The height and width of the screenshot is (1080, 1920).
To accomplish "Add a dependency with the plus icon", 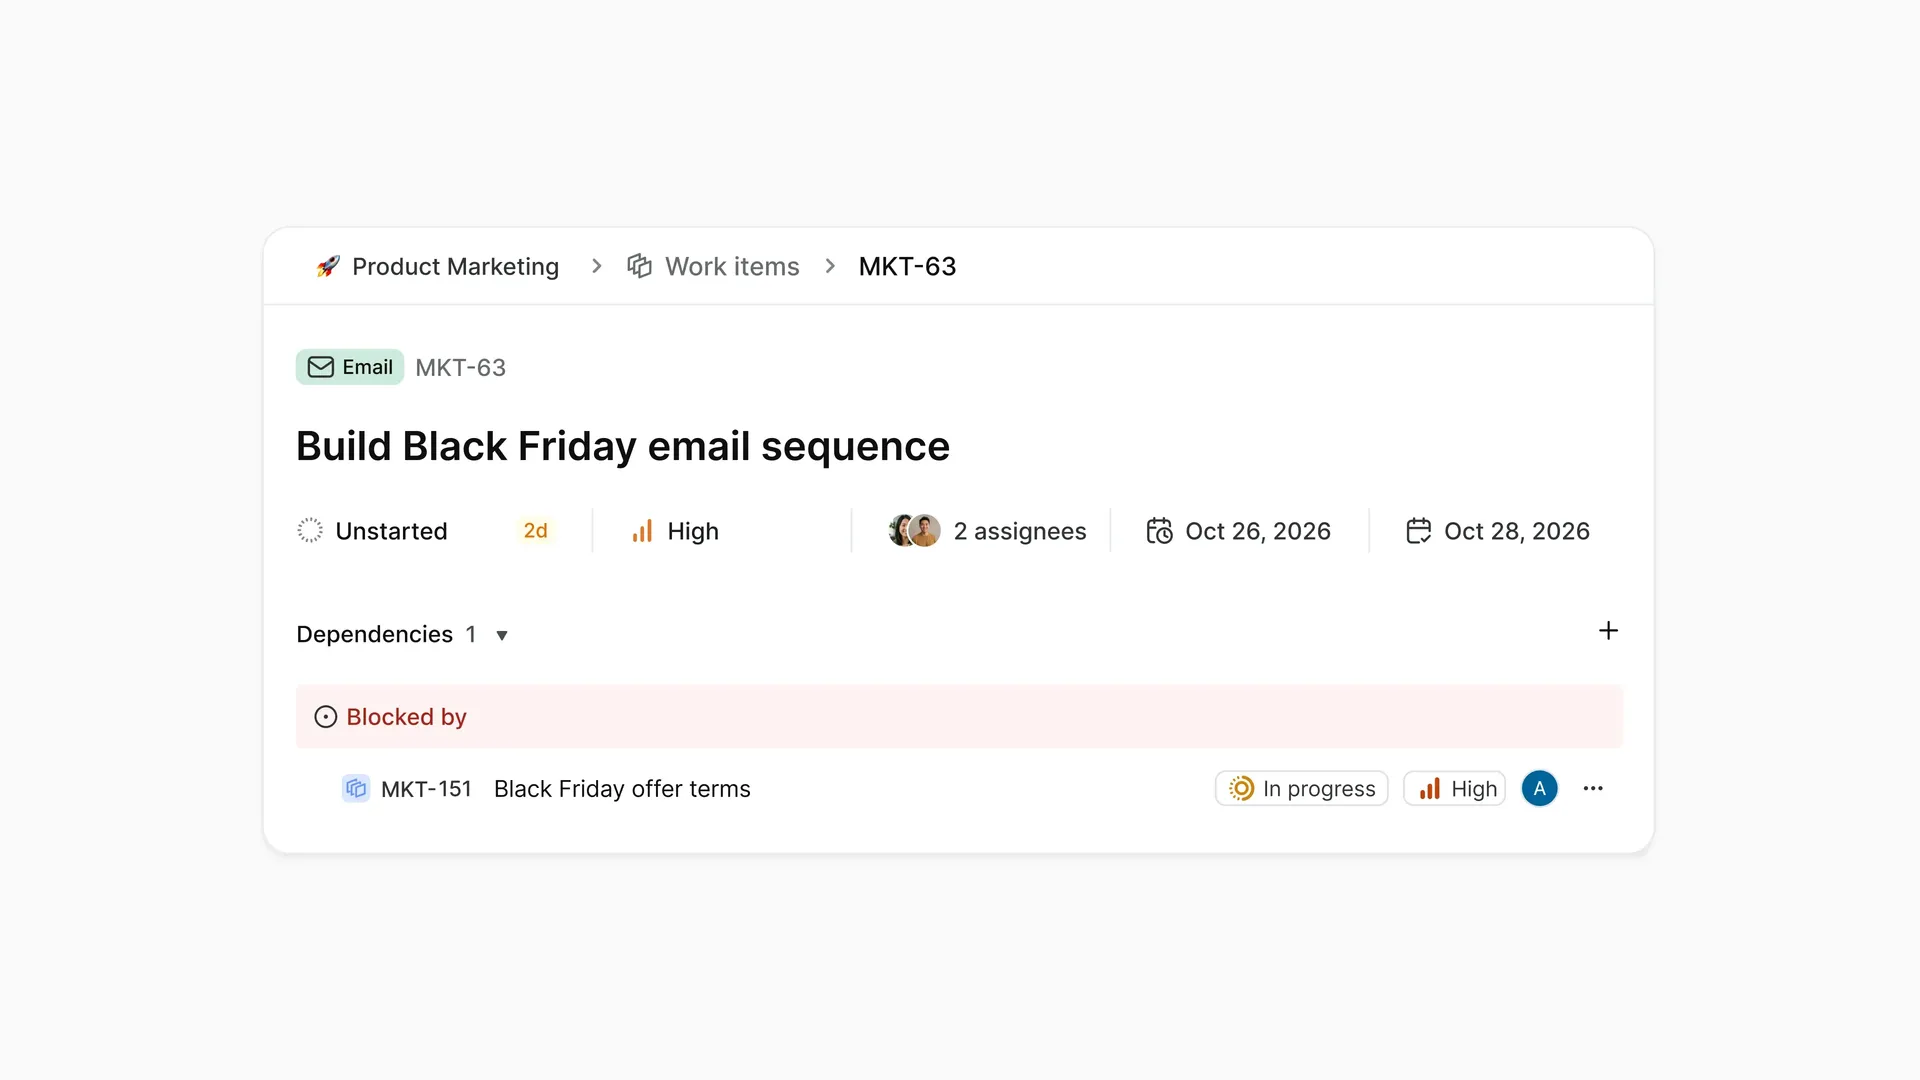I will [x=1608, y=631].
